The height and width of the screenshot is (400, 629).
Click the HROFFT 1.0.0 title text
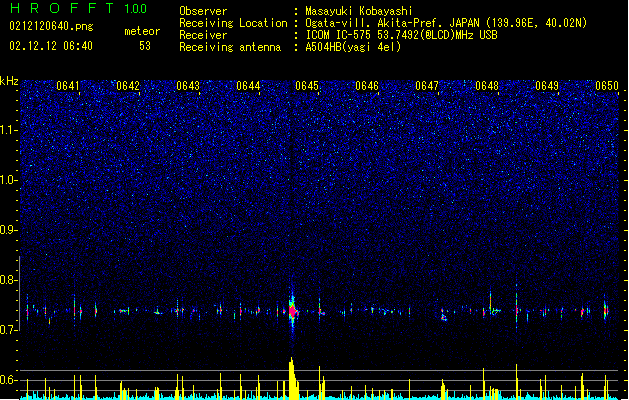click(78, 8)
